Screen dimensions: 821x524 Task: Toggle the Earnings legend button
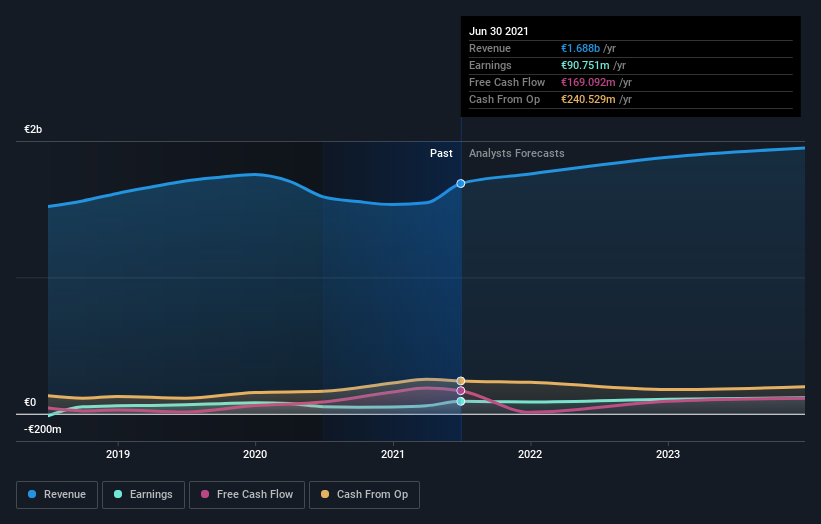[143, 495]
